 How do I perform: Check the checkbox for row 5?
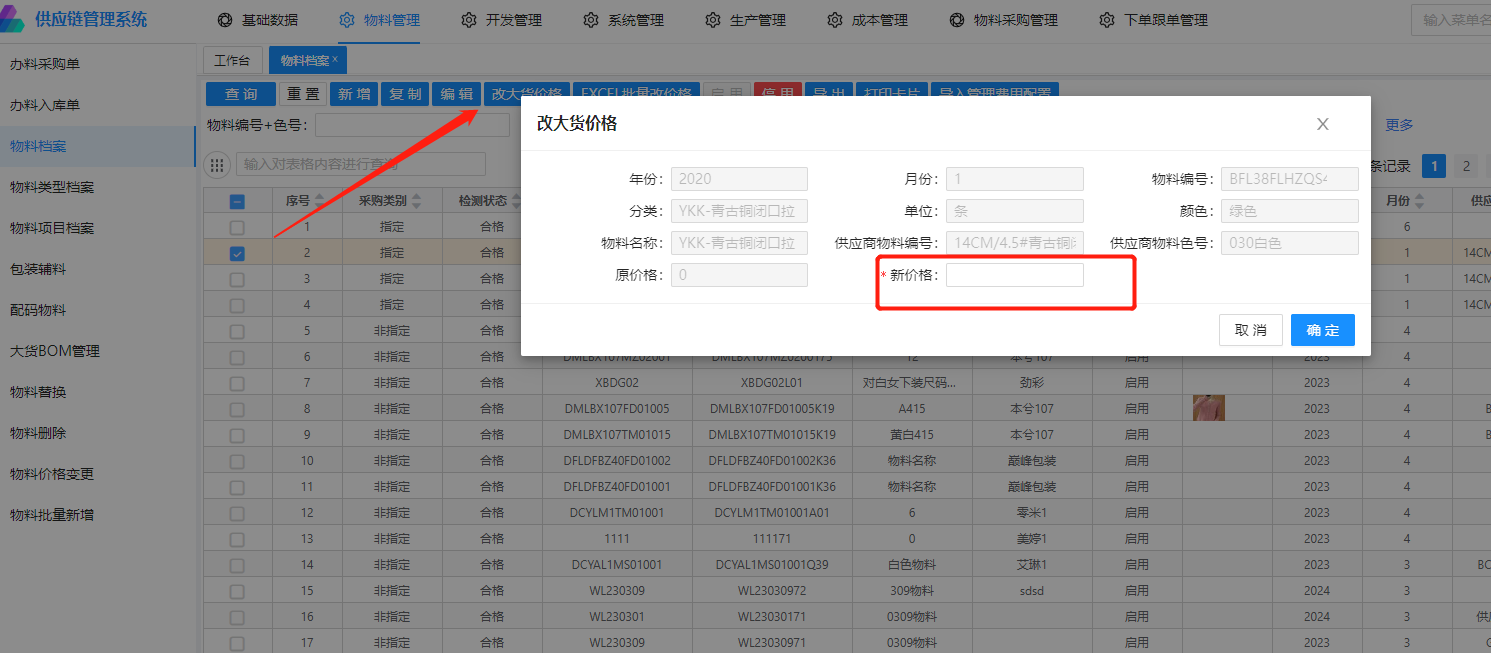tap(237, 331)
